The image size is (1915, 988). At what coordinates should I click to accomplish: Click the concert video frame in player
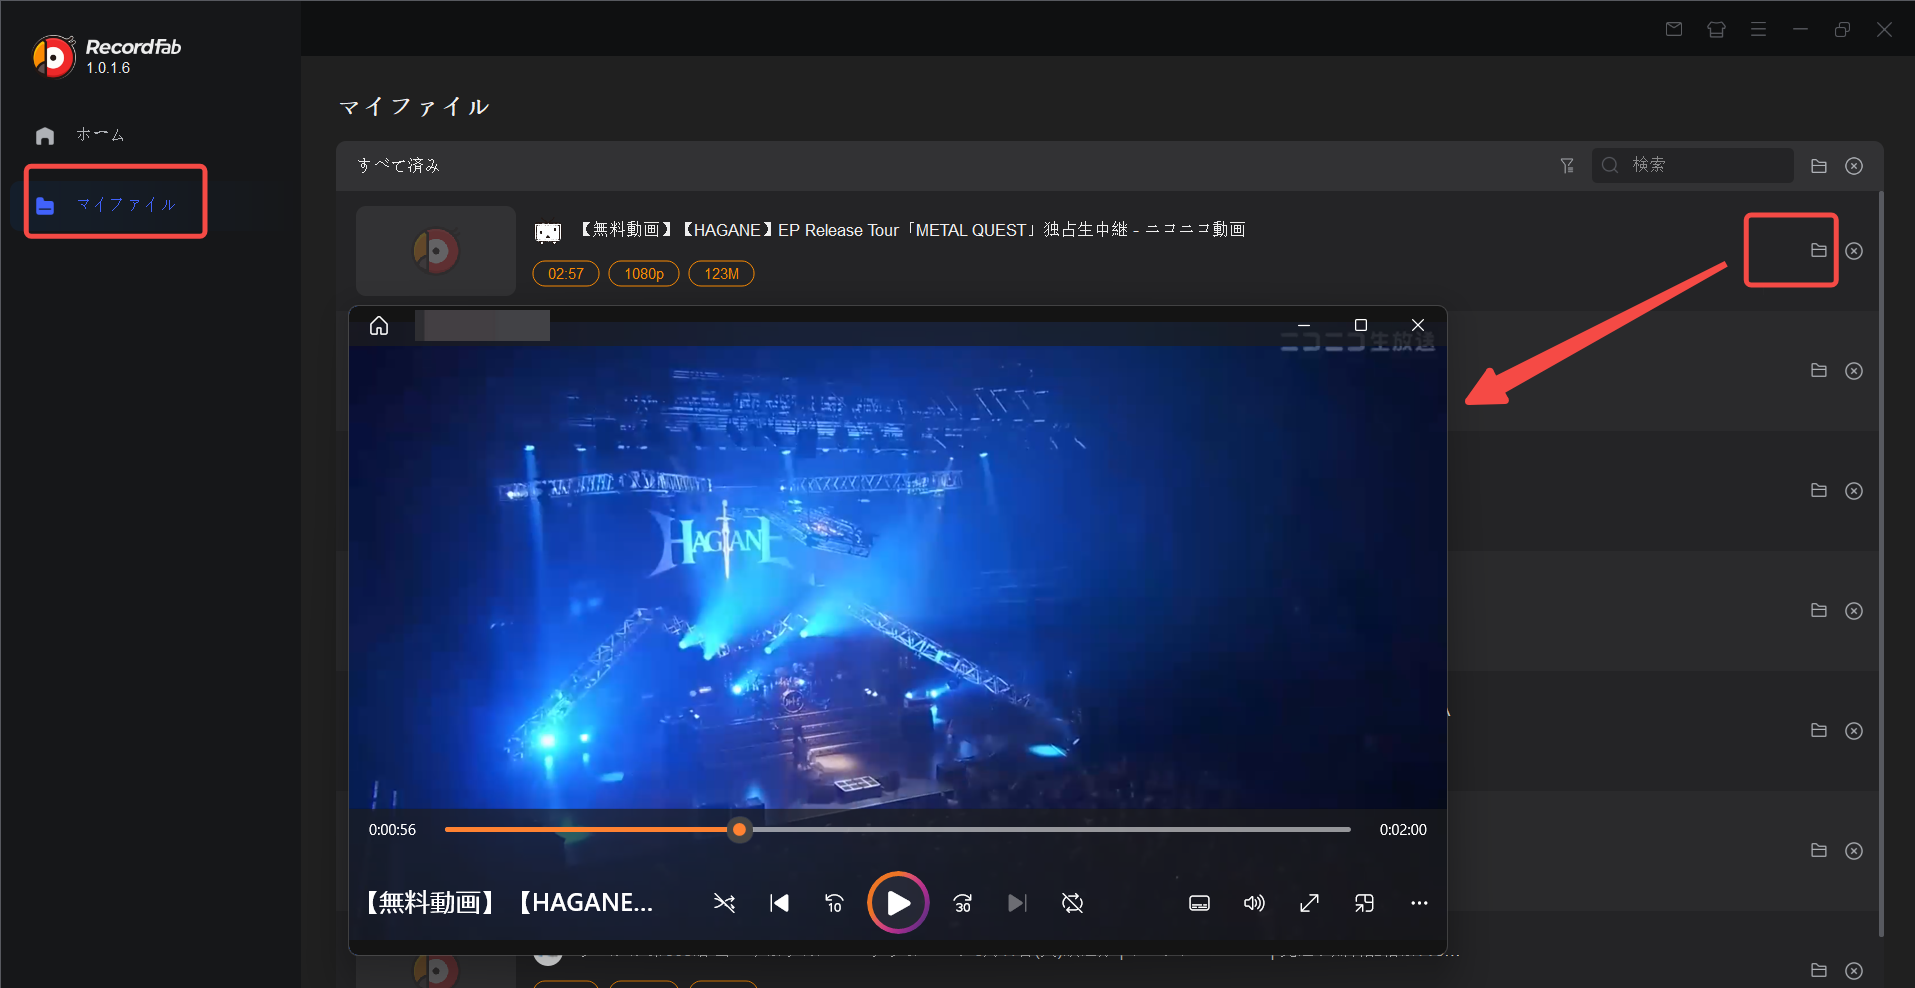pyautogui.click(x=898, y=577)
